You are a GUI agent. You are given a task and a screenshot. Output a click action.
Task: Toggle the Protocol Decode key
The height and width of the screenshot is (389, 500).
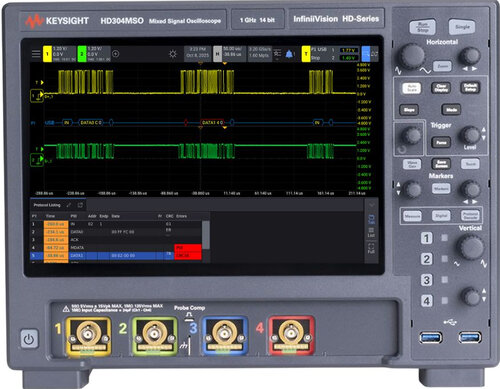[470, 216]
